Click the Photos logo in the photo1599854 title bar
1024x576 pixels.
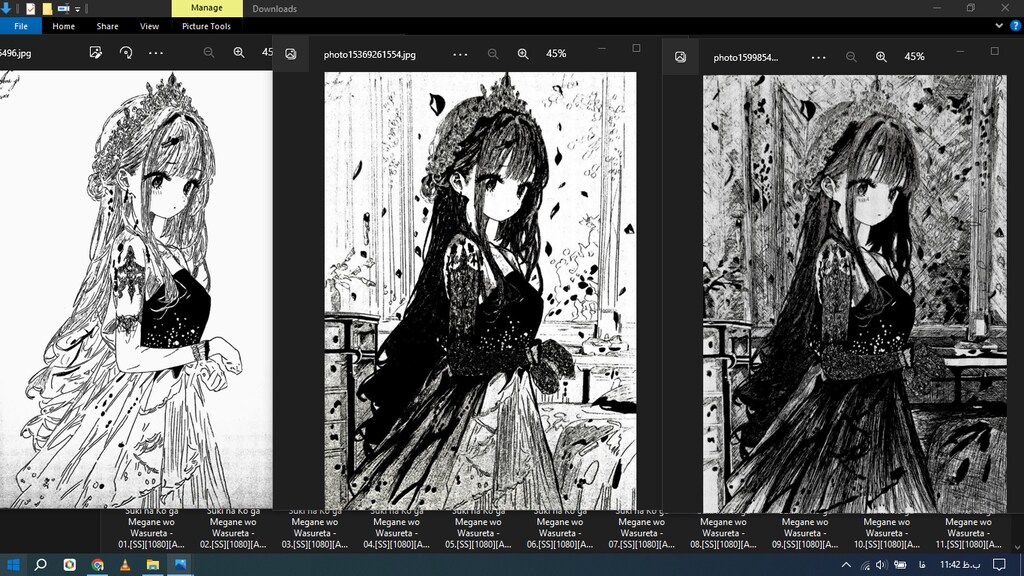[681, 55]
